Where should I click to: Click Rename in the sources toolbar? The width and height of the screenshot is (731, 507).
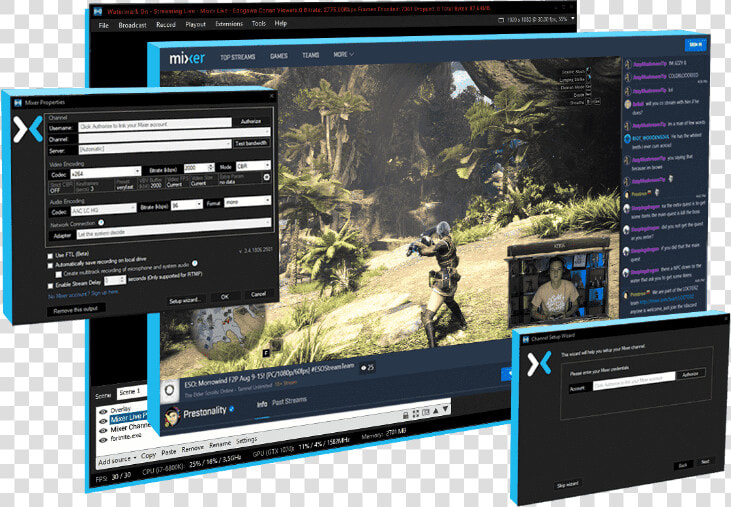click(x=220, y=444)
